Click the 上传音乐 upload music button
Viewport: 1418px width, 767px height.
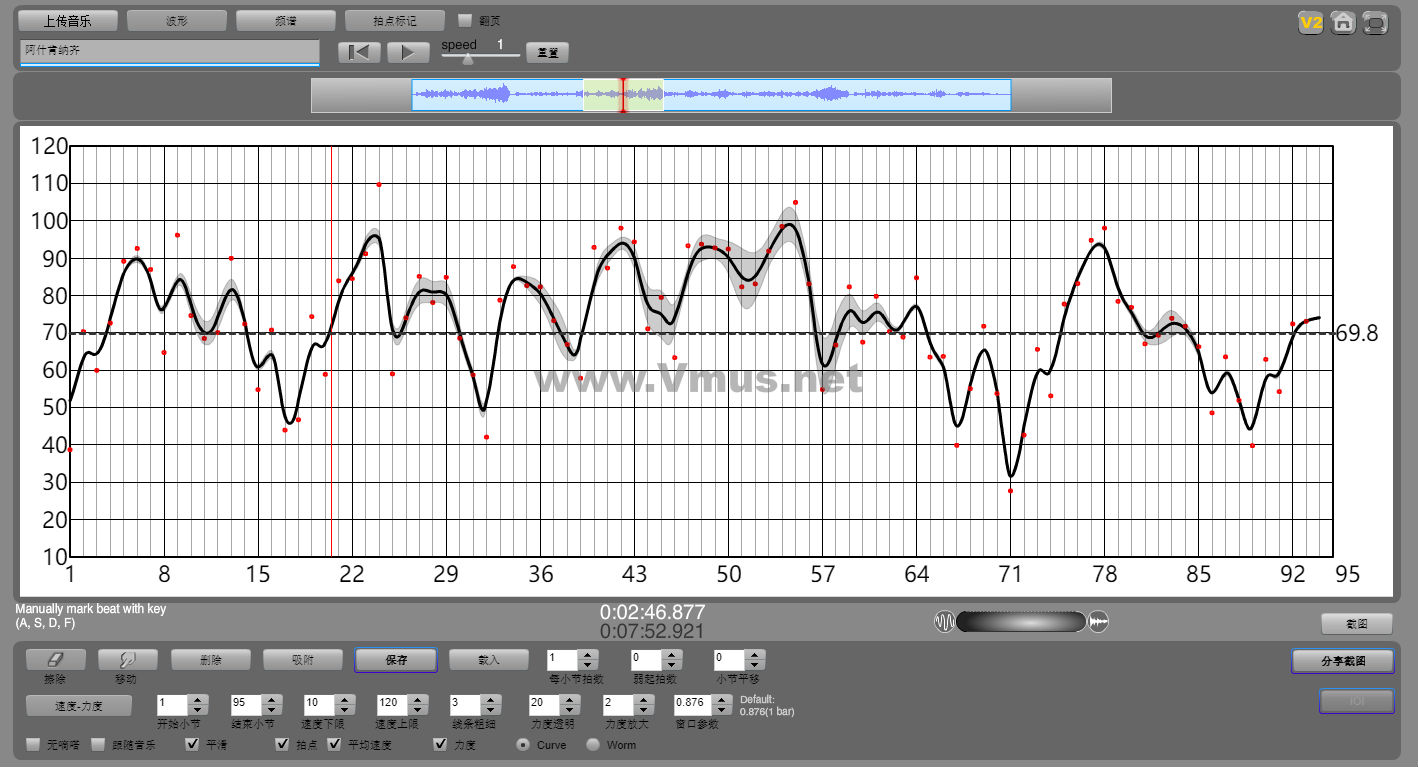(x=68, y=20)
